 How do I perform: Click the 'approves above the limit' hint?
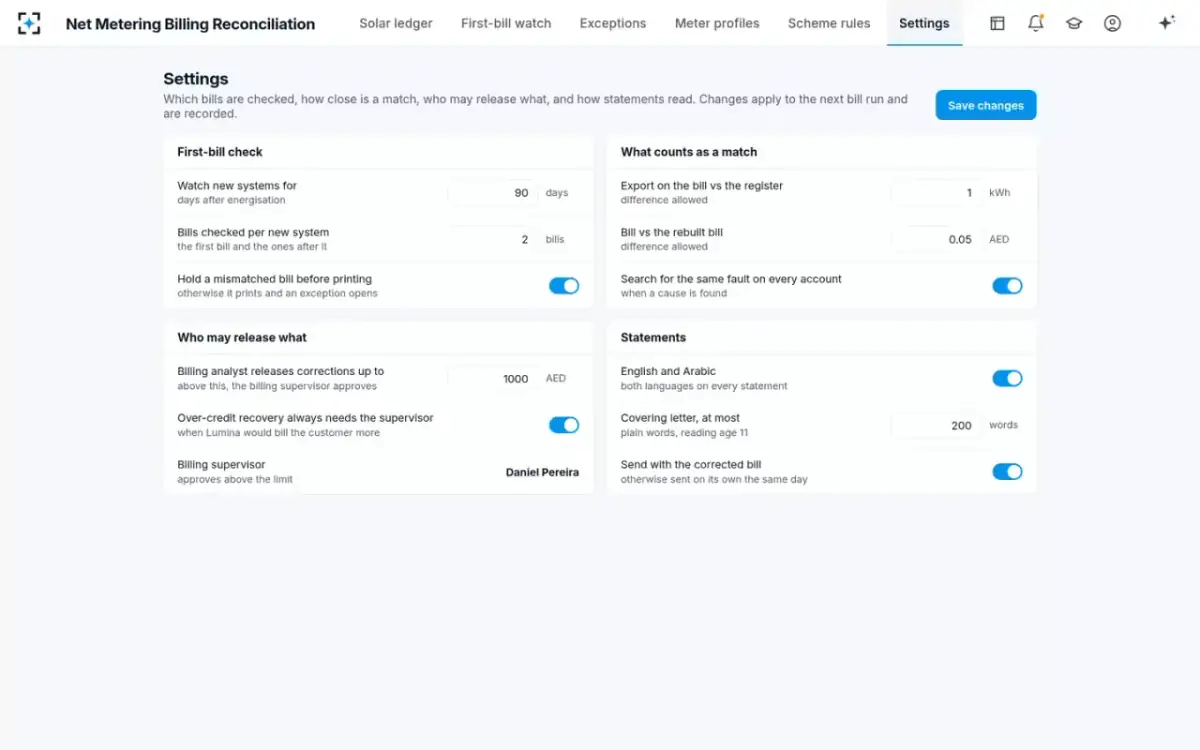click(x=235, y=480)
